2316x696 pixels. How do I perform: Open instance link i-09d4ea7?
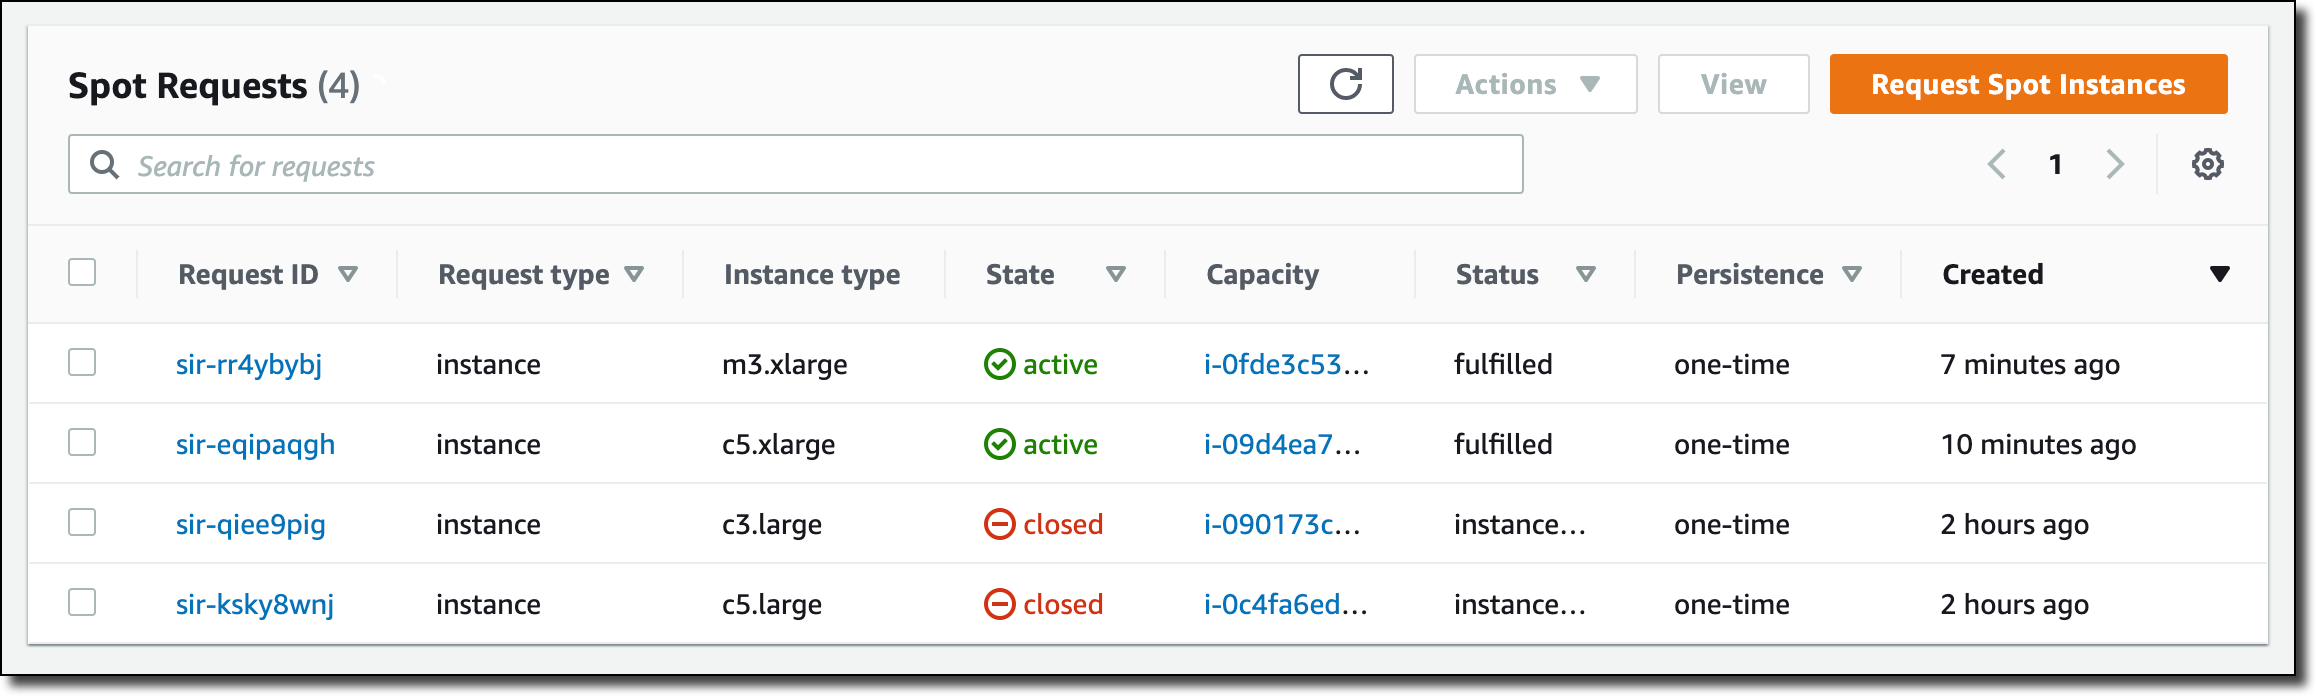(x=1282, y=445)
